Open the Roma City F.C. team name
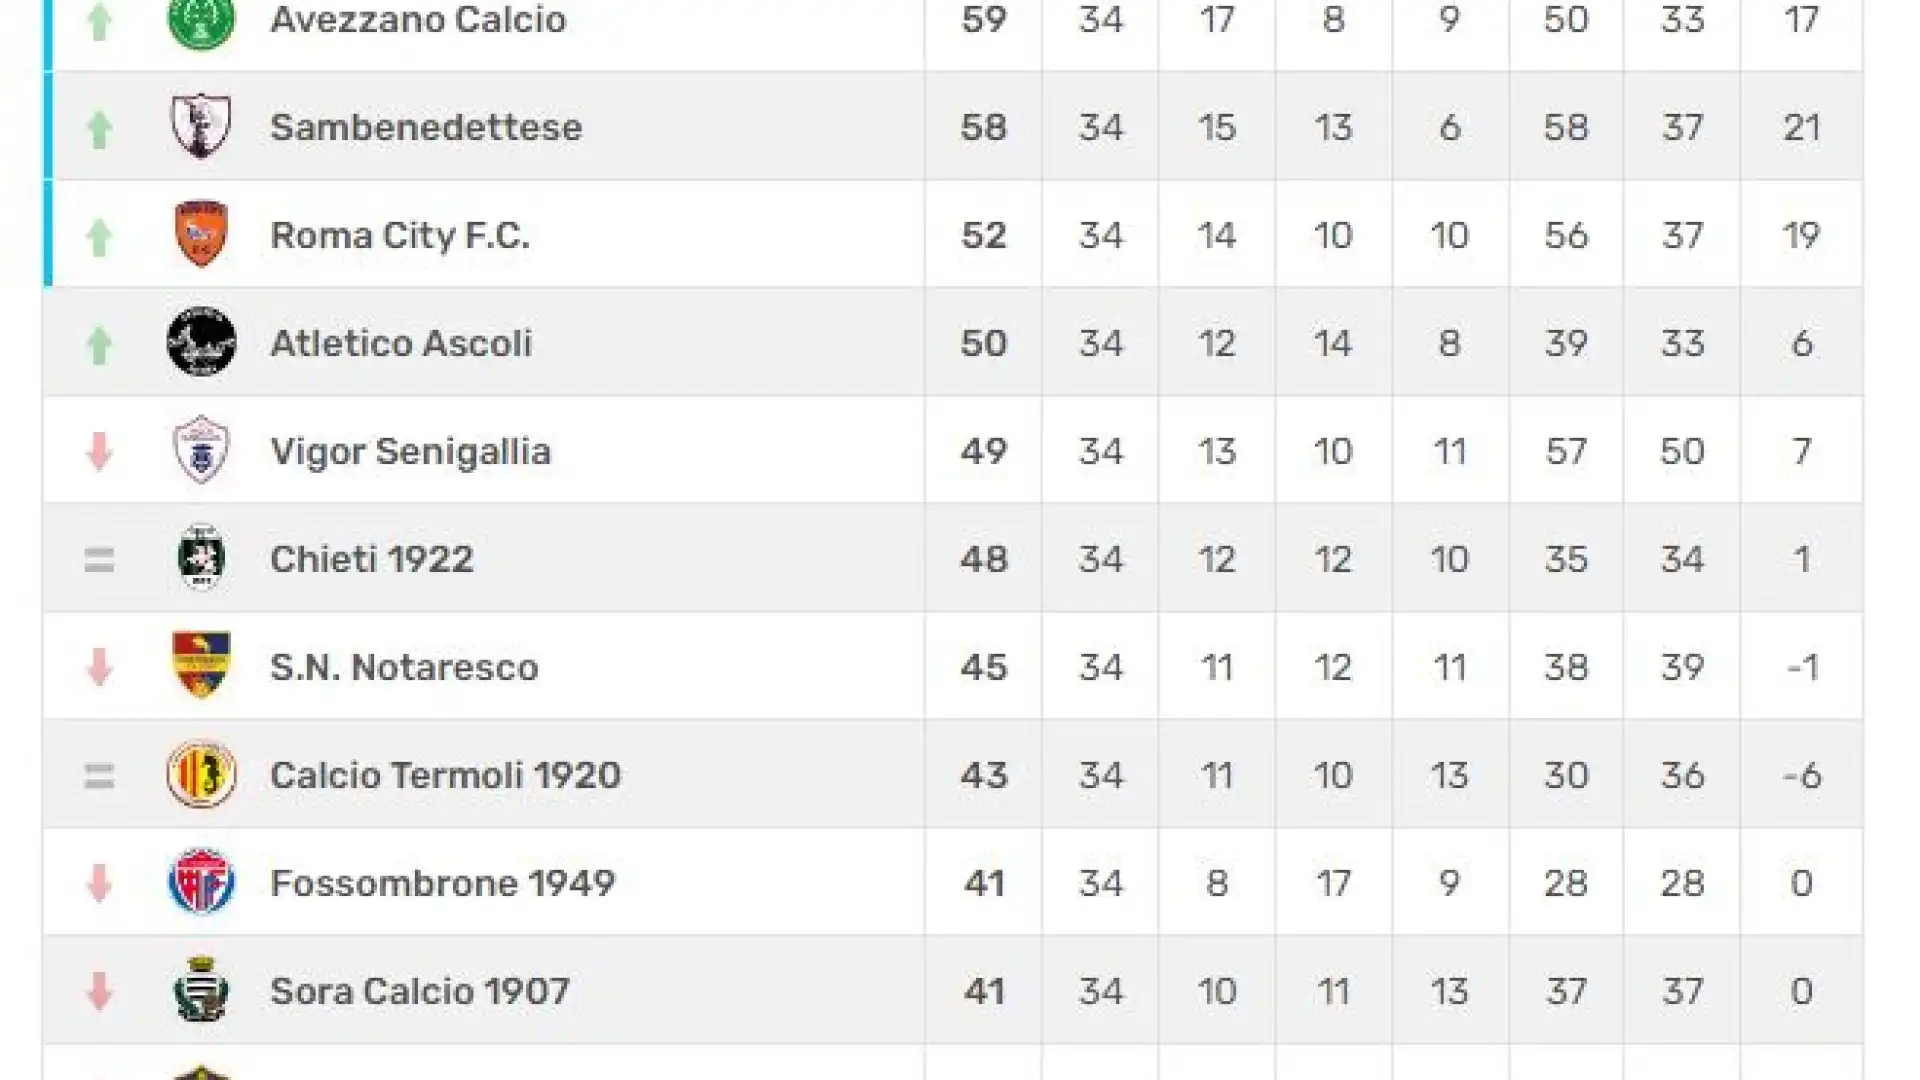This screenshot has height=1080, width=1920. [400, 235]
